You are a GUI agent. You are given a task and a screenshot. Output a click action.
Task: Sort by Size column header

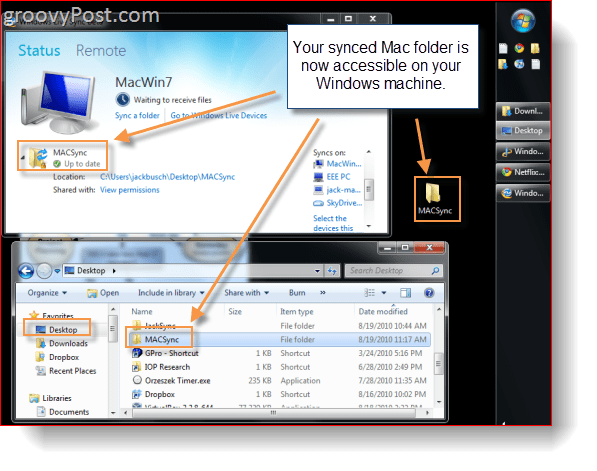[235, 311]
